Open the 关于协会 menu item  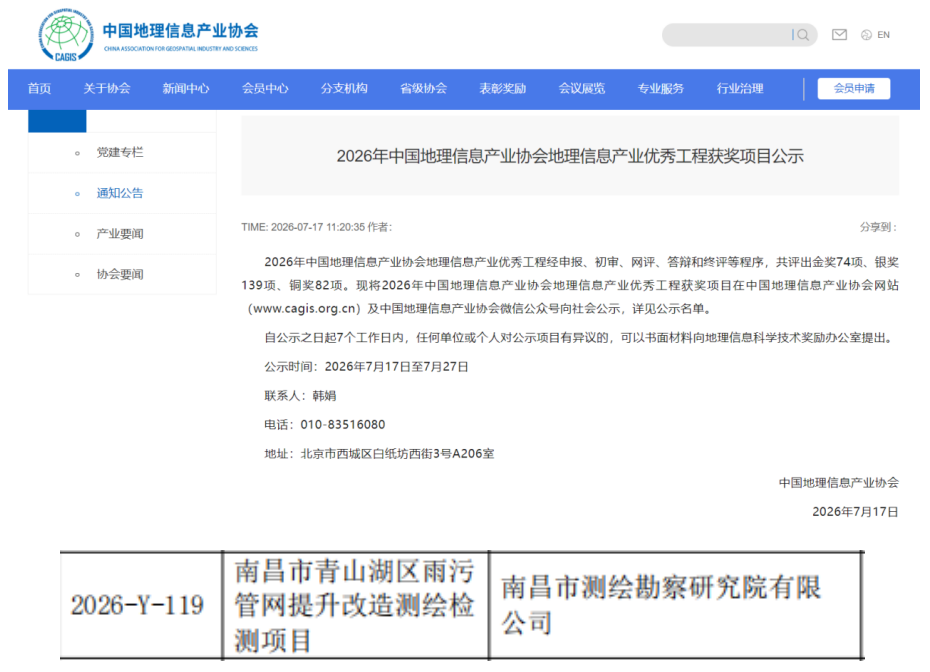[x=107, y=88]
